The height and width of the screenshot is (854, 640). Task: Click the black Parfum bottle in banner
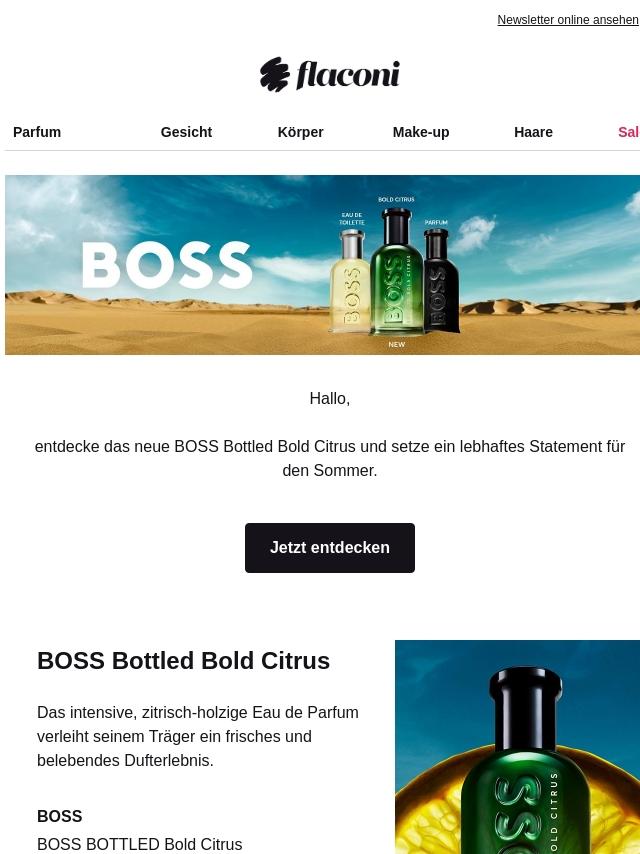click(440, 280)
